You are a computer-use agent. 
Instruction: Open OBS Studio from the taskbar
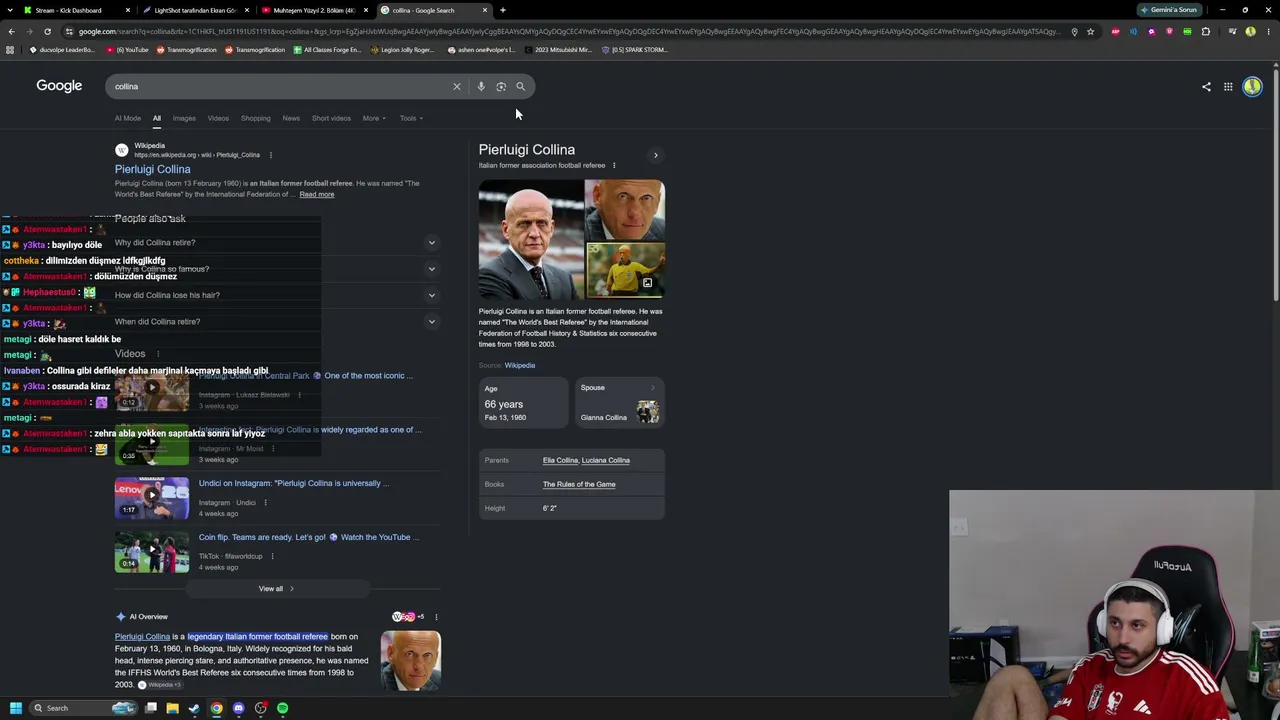tap(260, 708)
